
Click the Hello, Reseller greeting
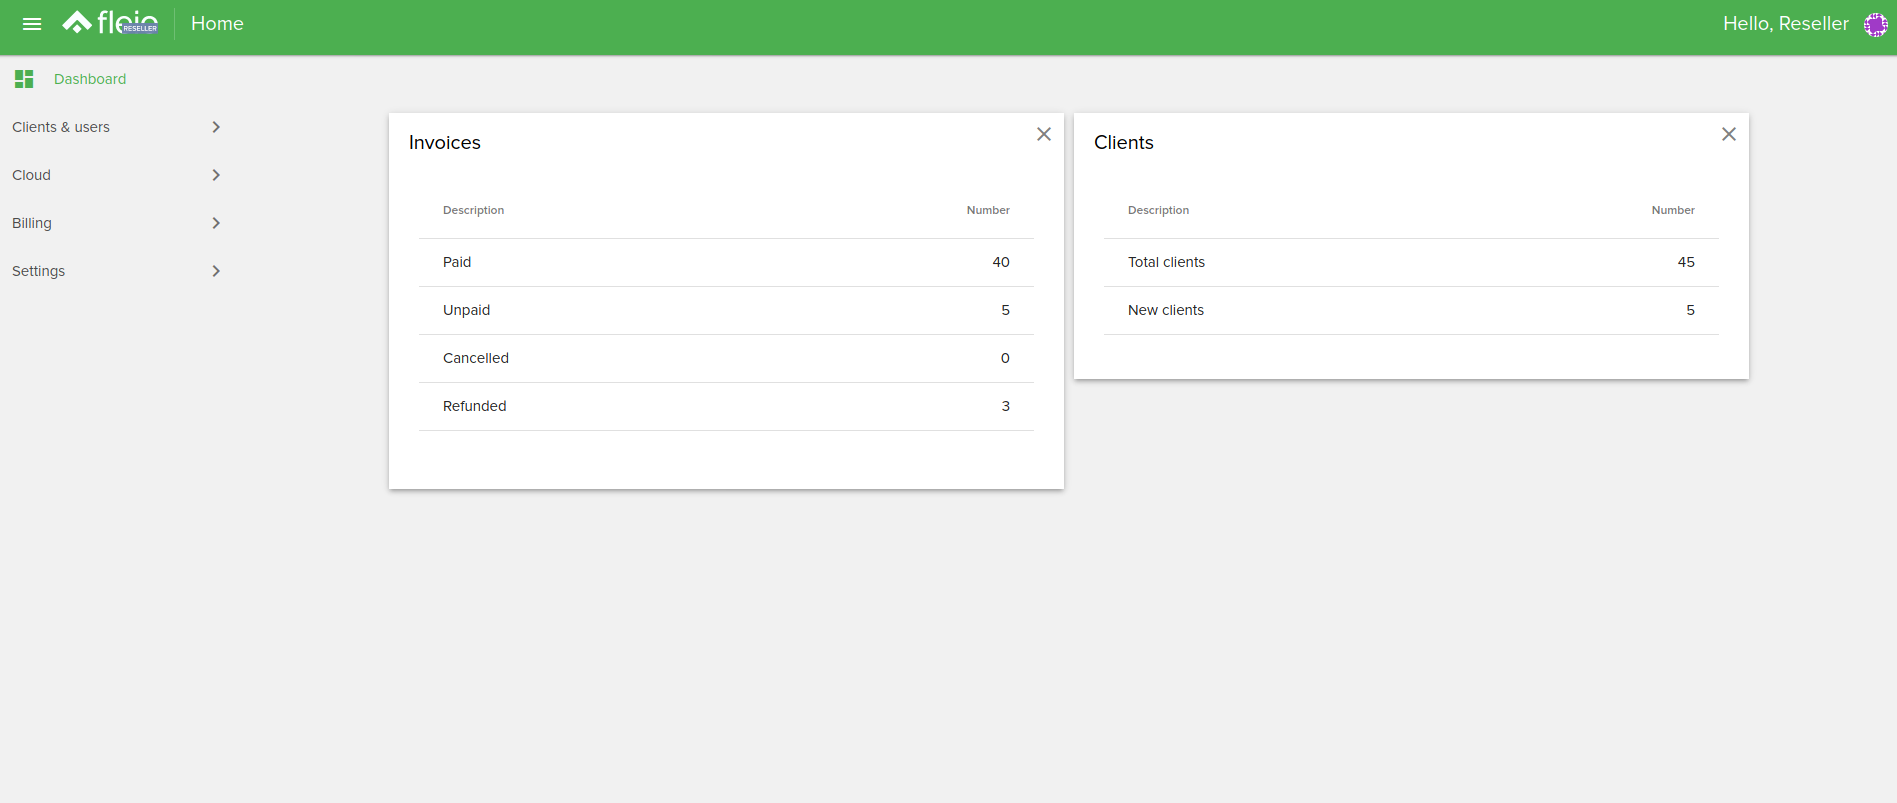(1786, 24)
